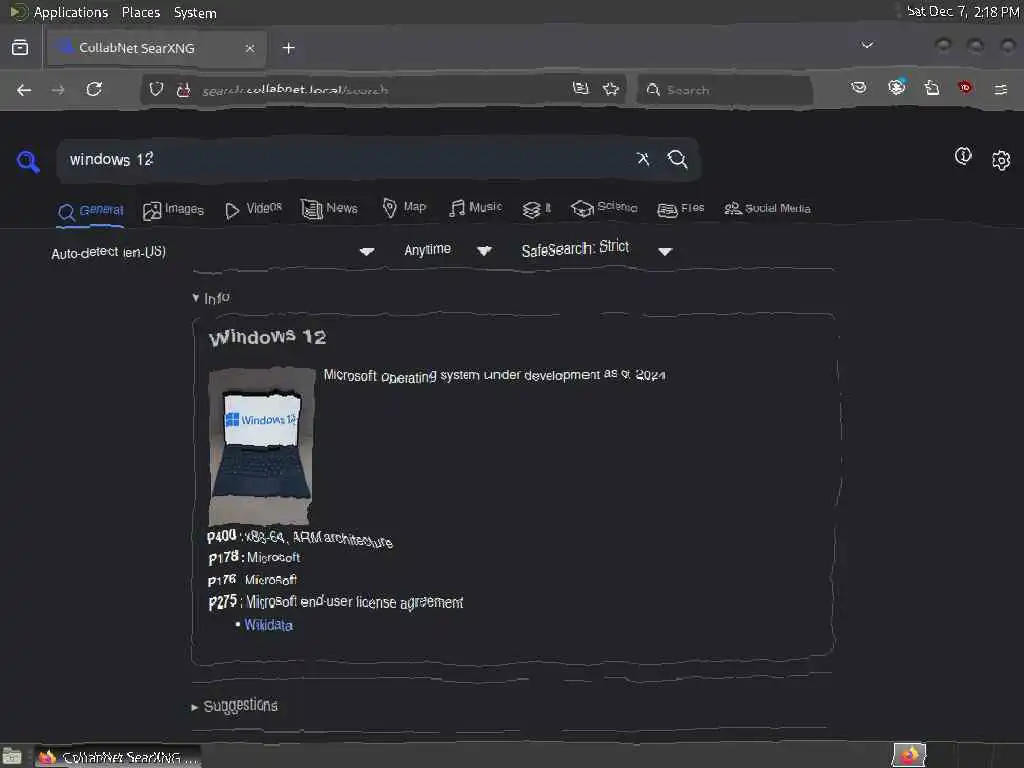Screen dimensions: 1024x768
Task: Open the Places menu
Action: [x=140, y=12]
